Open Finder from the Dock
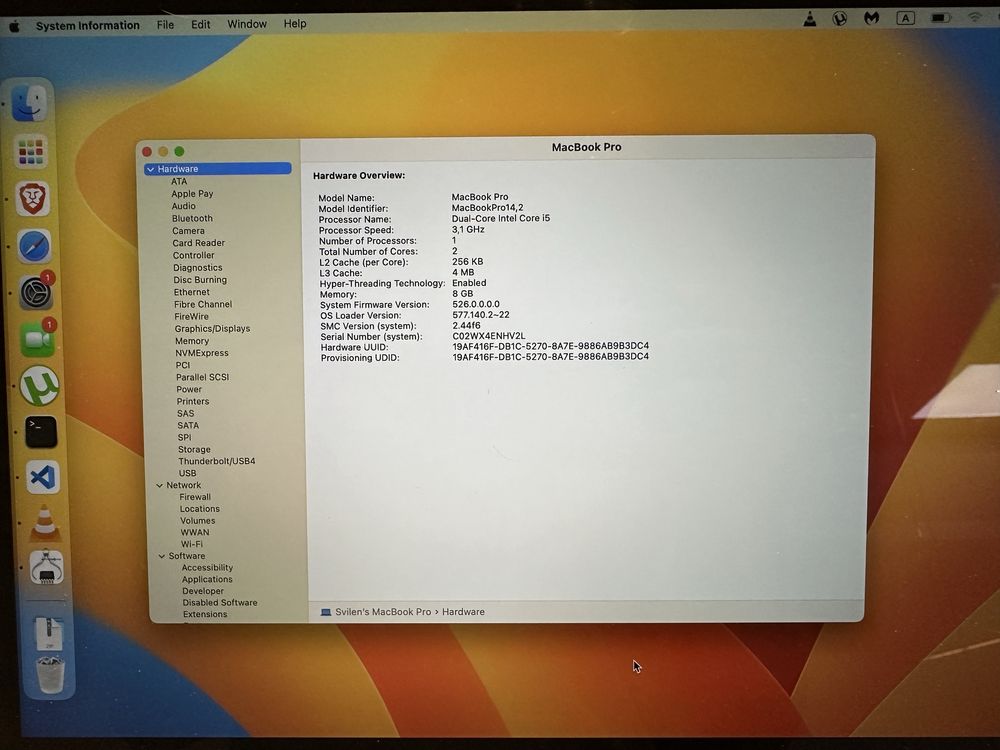 pyautogui.click(x=29, y=103)
